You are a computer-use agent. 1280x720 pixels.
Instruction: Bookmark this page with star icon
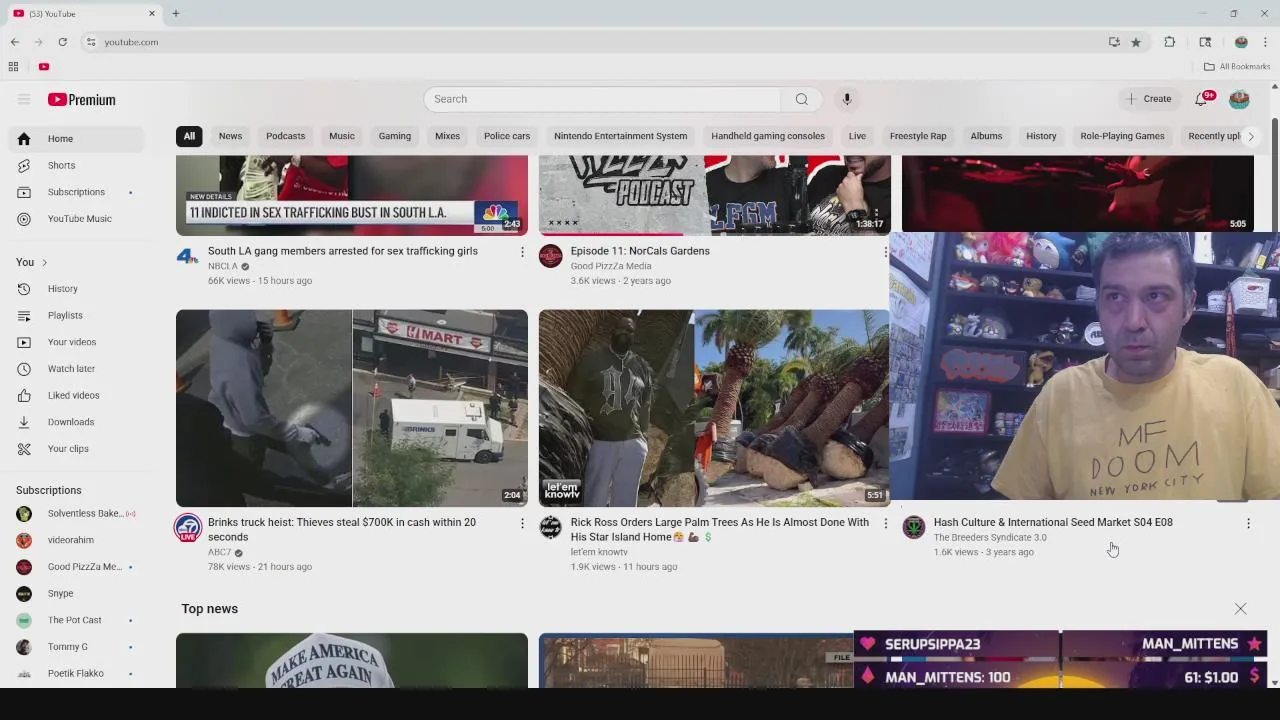[x=1136, y=42]
